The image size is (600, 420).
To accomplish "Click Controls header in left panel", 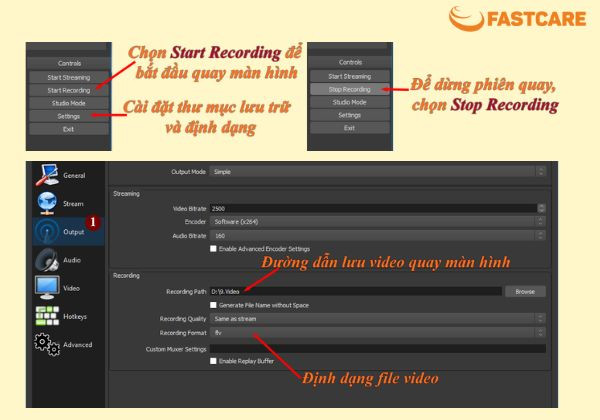I will click(x=69, y=63).
